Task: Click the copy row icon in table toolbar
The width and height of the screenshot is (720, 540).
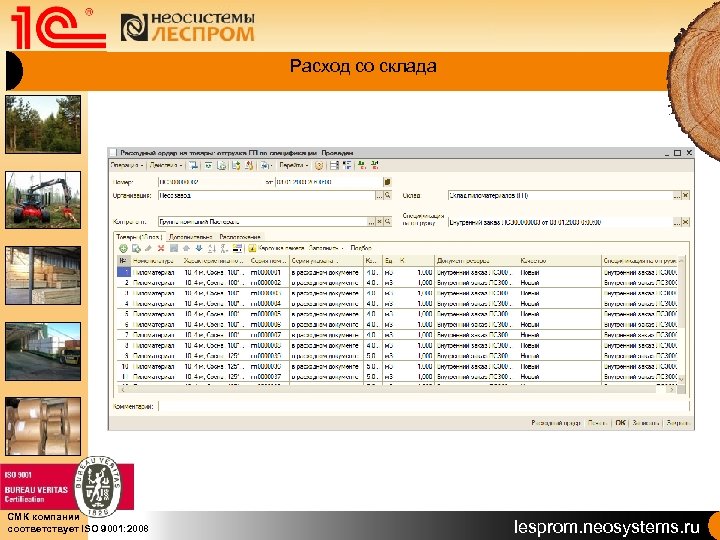Action: point(136,248)
